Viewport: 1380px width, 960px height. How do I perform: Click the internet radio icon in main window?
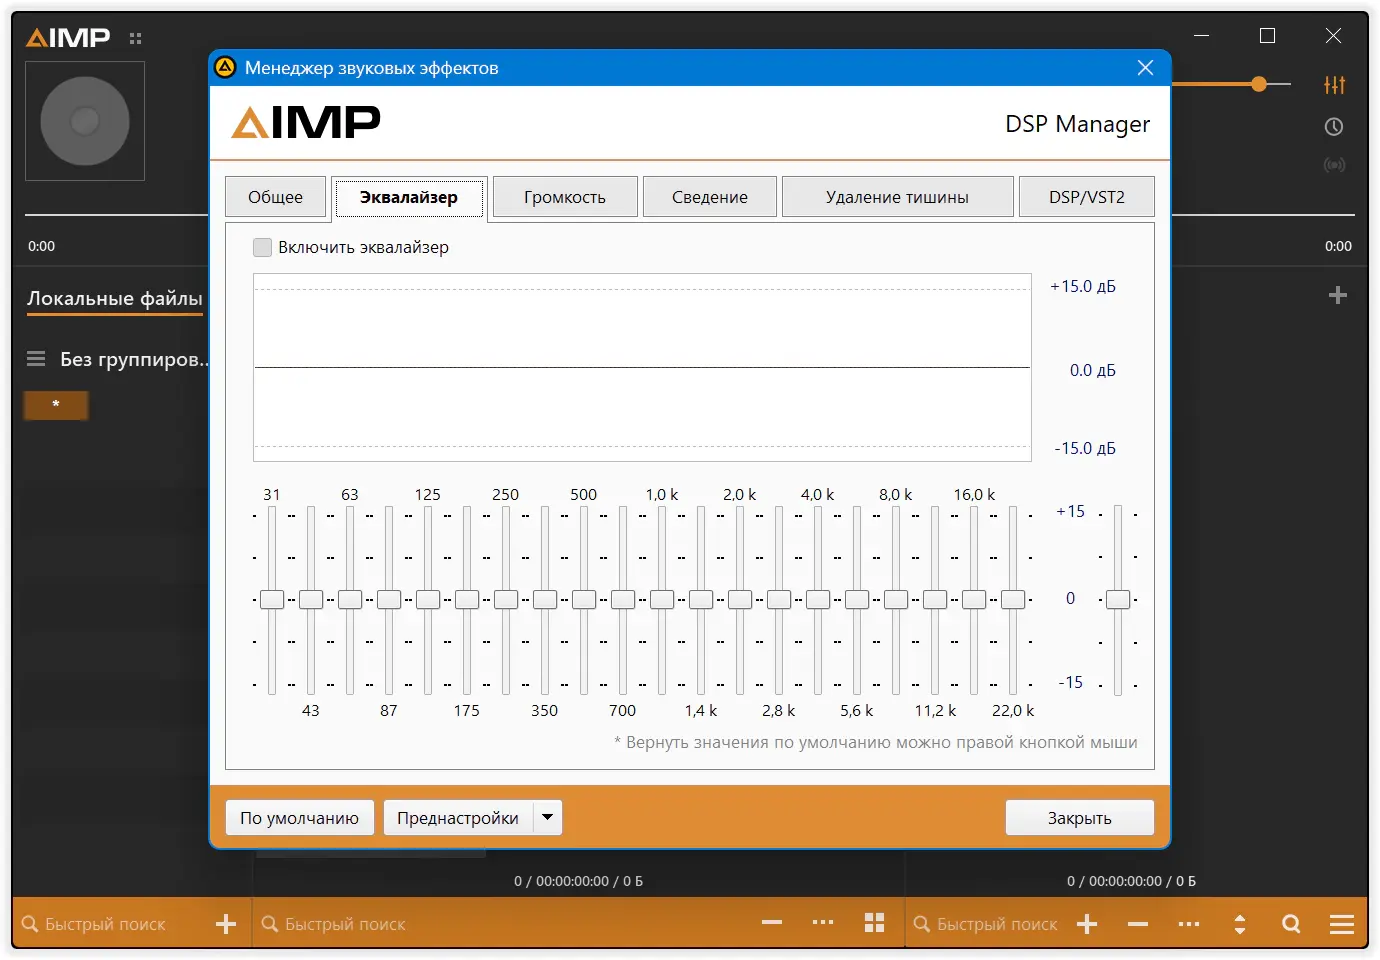coord(1334,165)
